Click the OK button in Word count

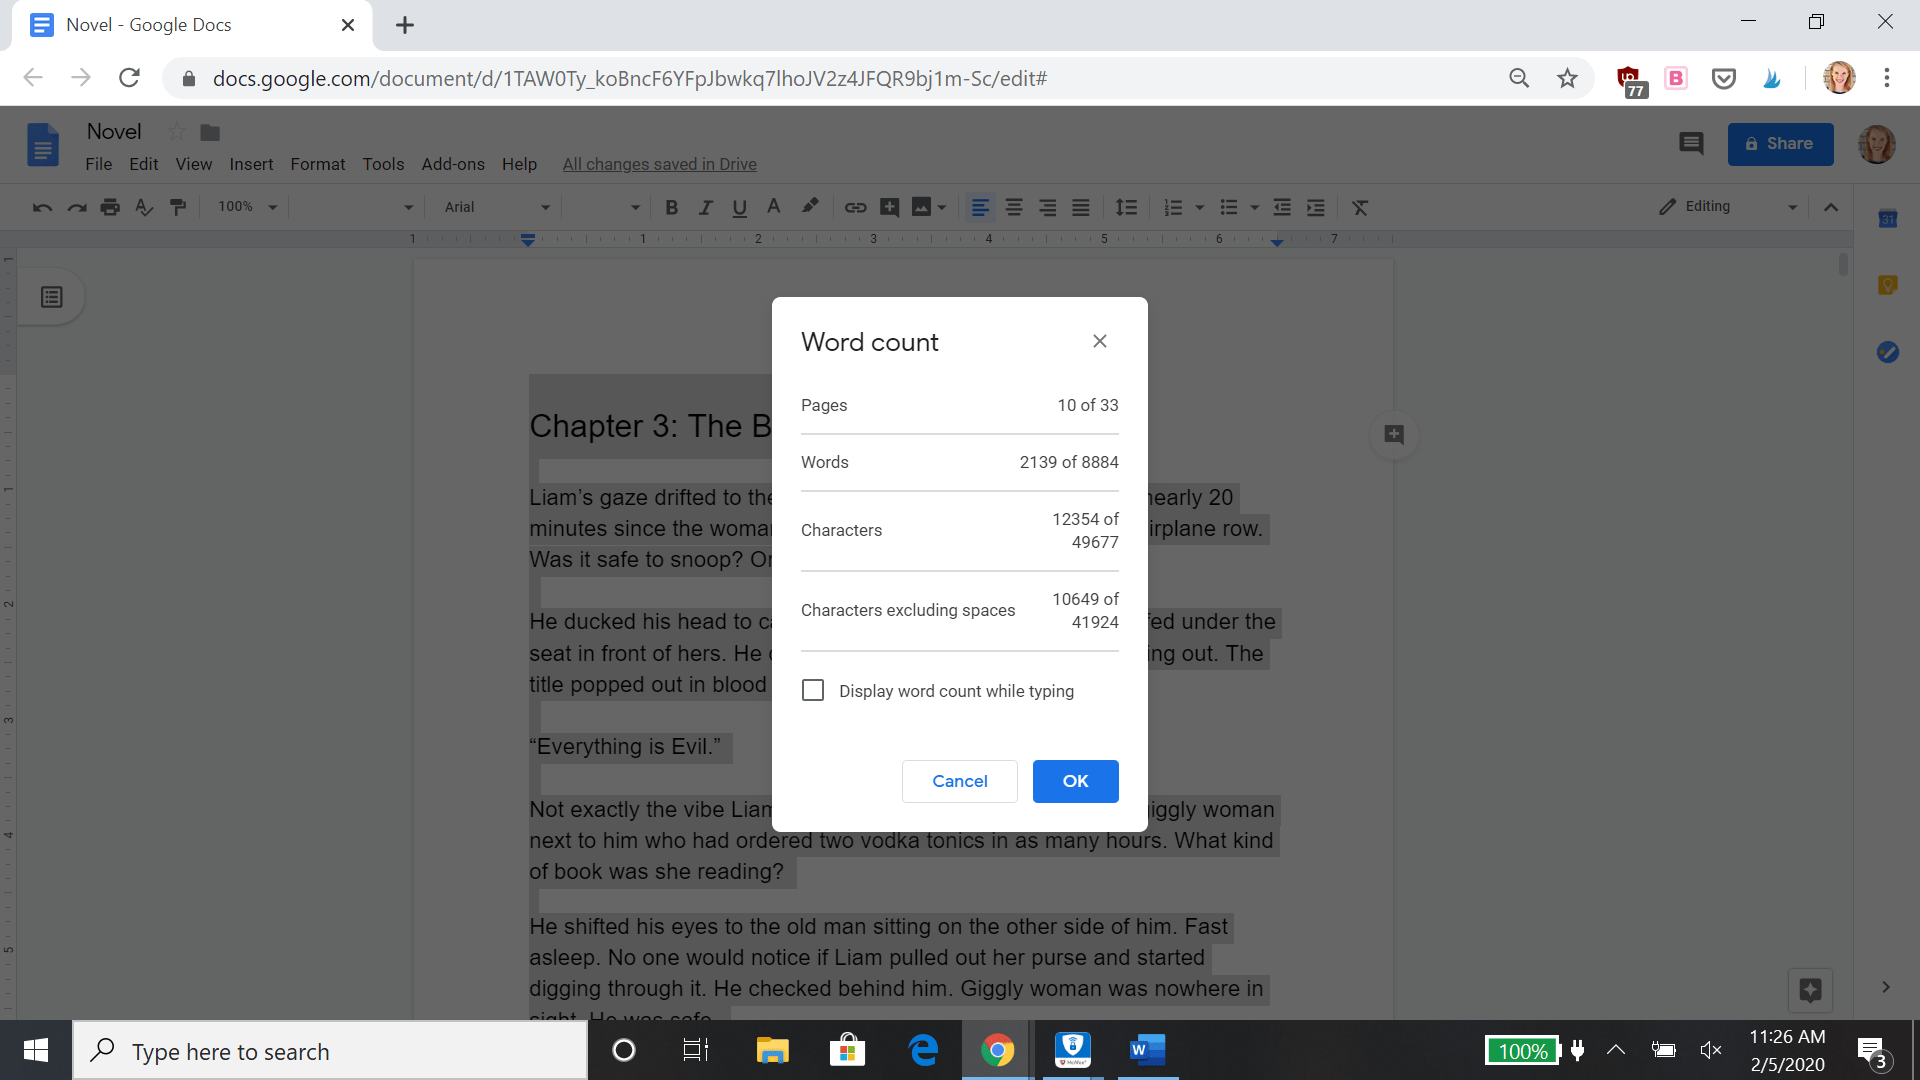[x=1076, y=781]
